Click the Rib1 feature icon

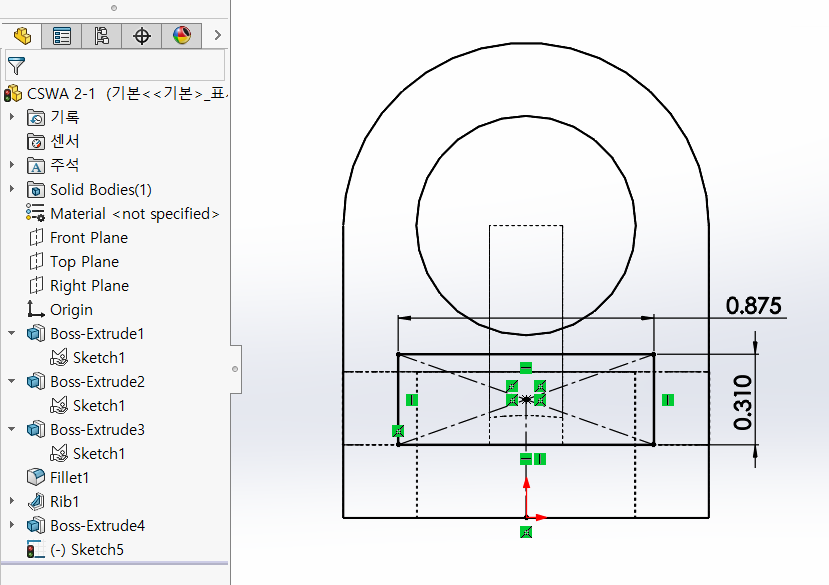(35, 501)
